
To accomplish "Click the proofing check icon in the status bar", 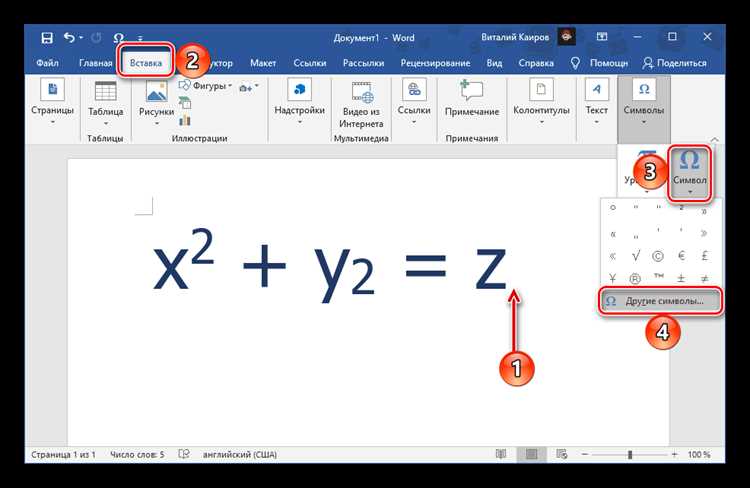I will (184, 454).
